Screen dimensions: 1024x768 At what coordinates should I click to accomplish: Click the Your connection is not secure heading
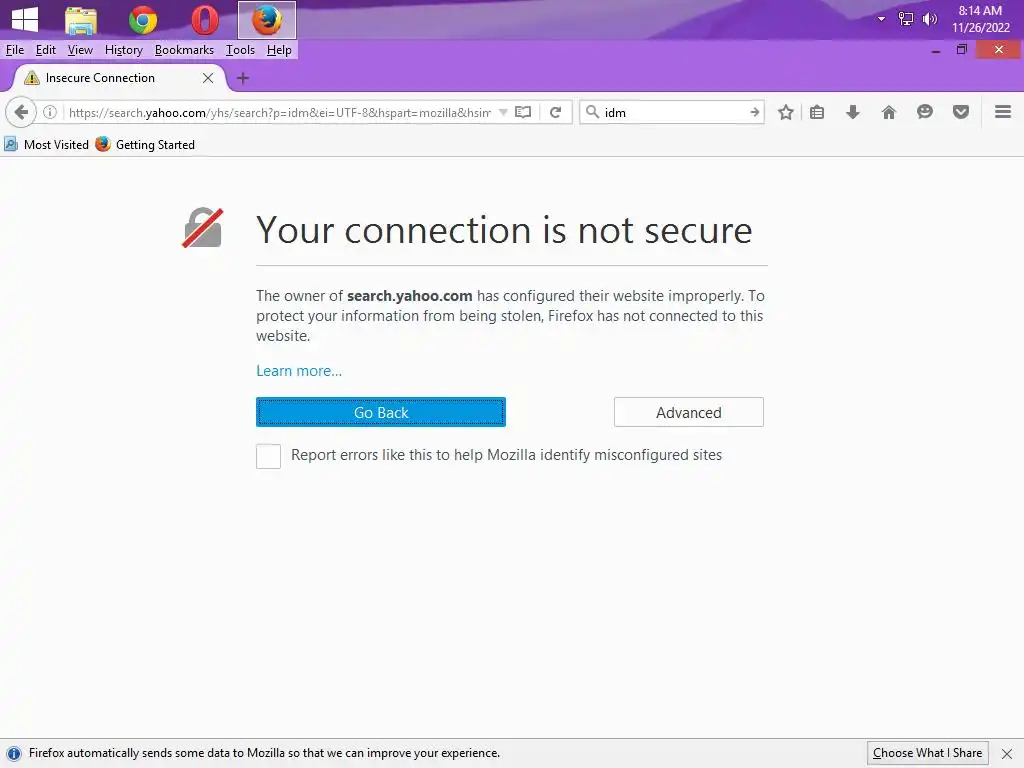[x=504, y=230]
